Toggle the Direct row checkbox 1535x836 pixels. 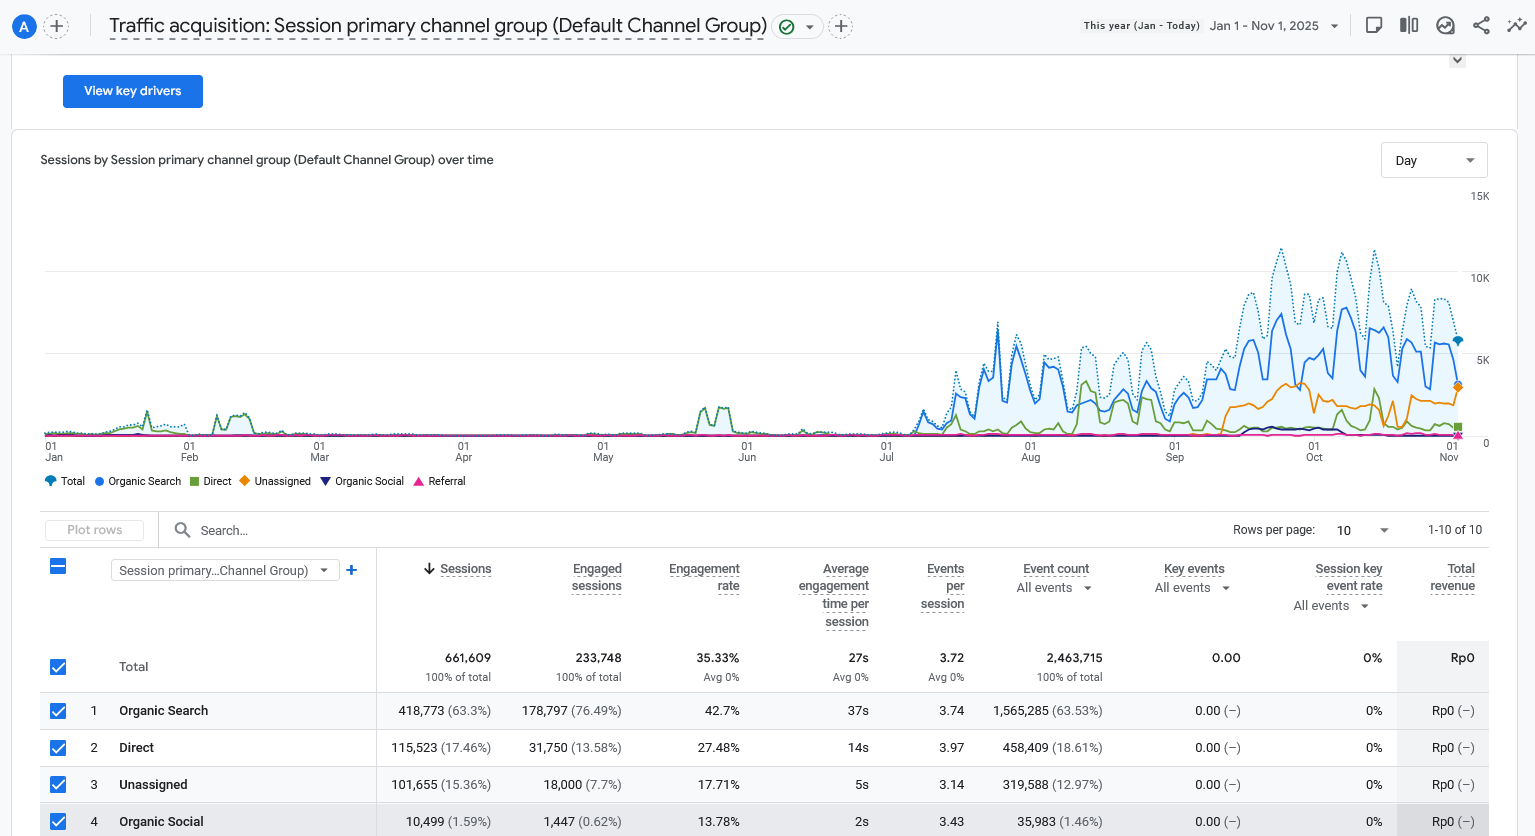[x=58, y=748]
